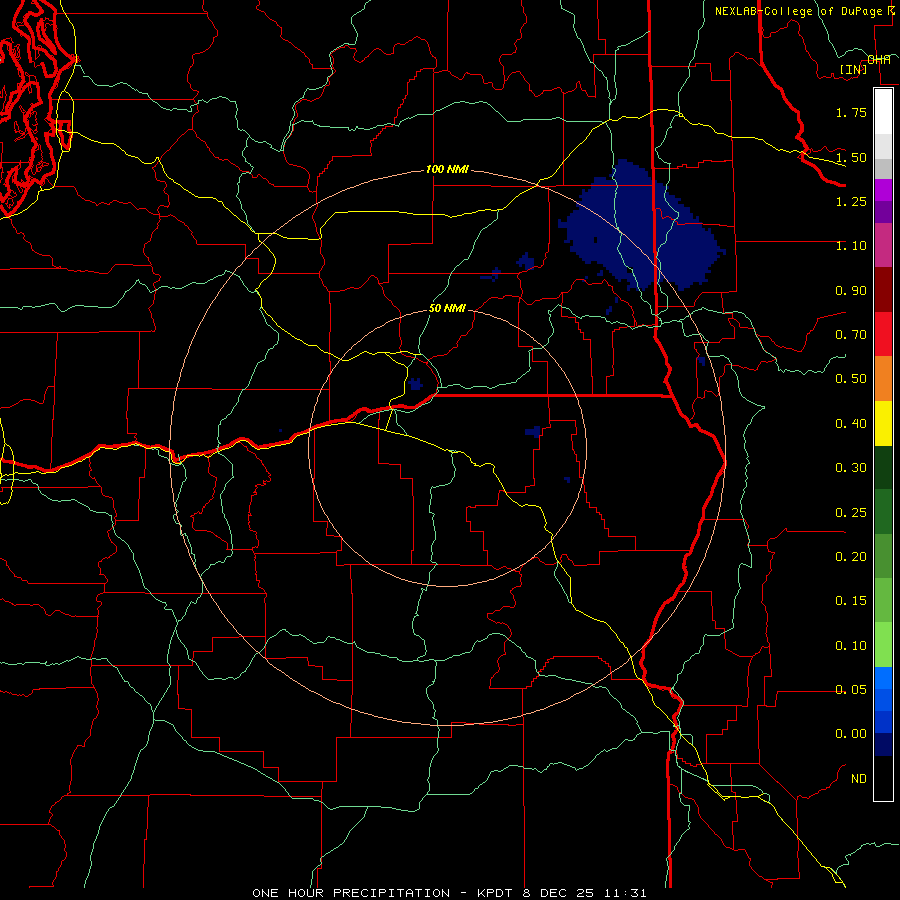Select the 0.15 legend value
900x900 pixels.
point(851,601)
